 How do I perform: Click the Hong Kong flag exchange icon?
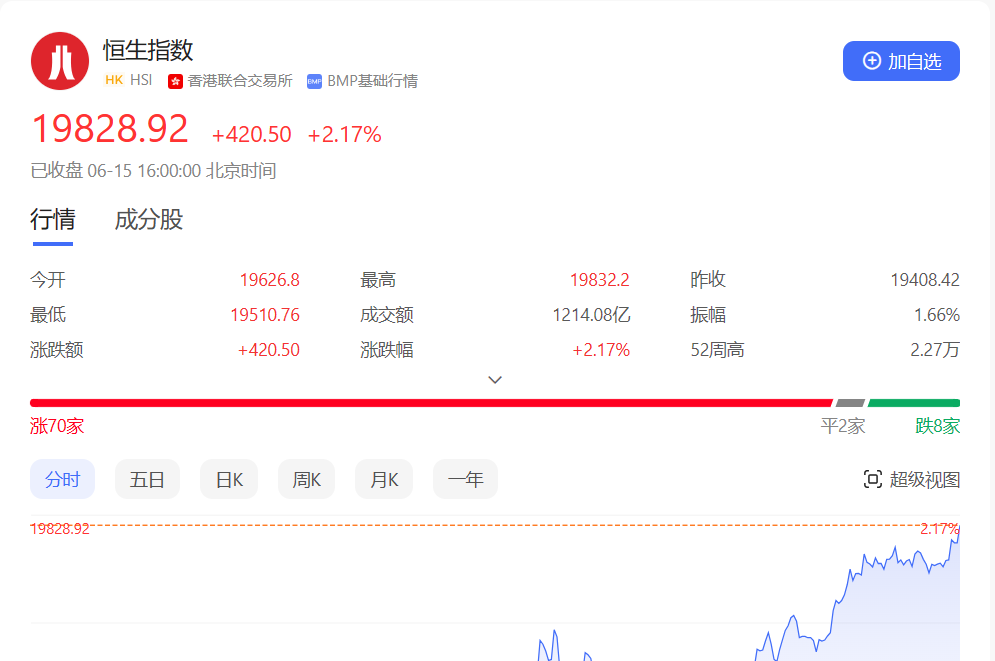coord(175,81)
